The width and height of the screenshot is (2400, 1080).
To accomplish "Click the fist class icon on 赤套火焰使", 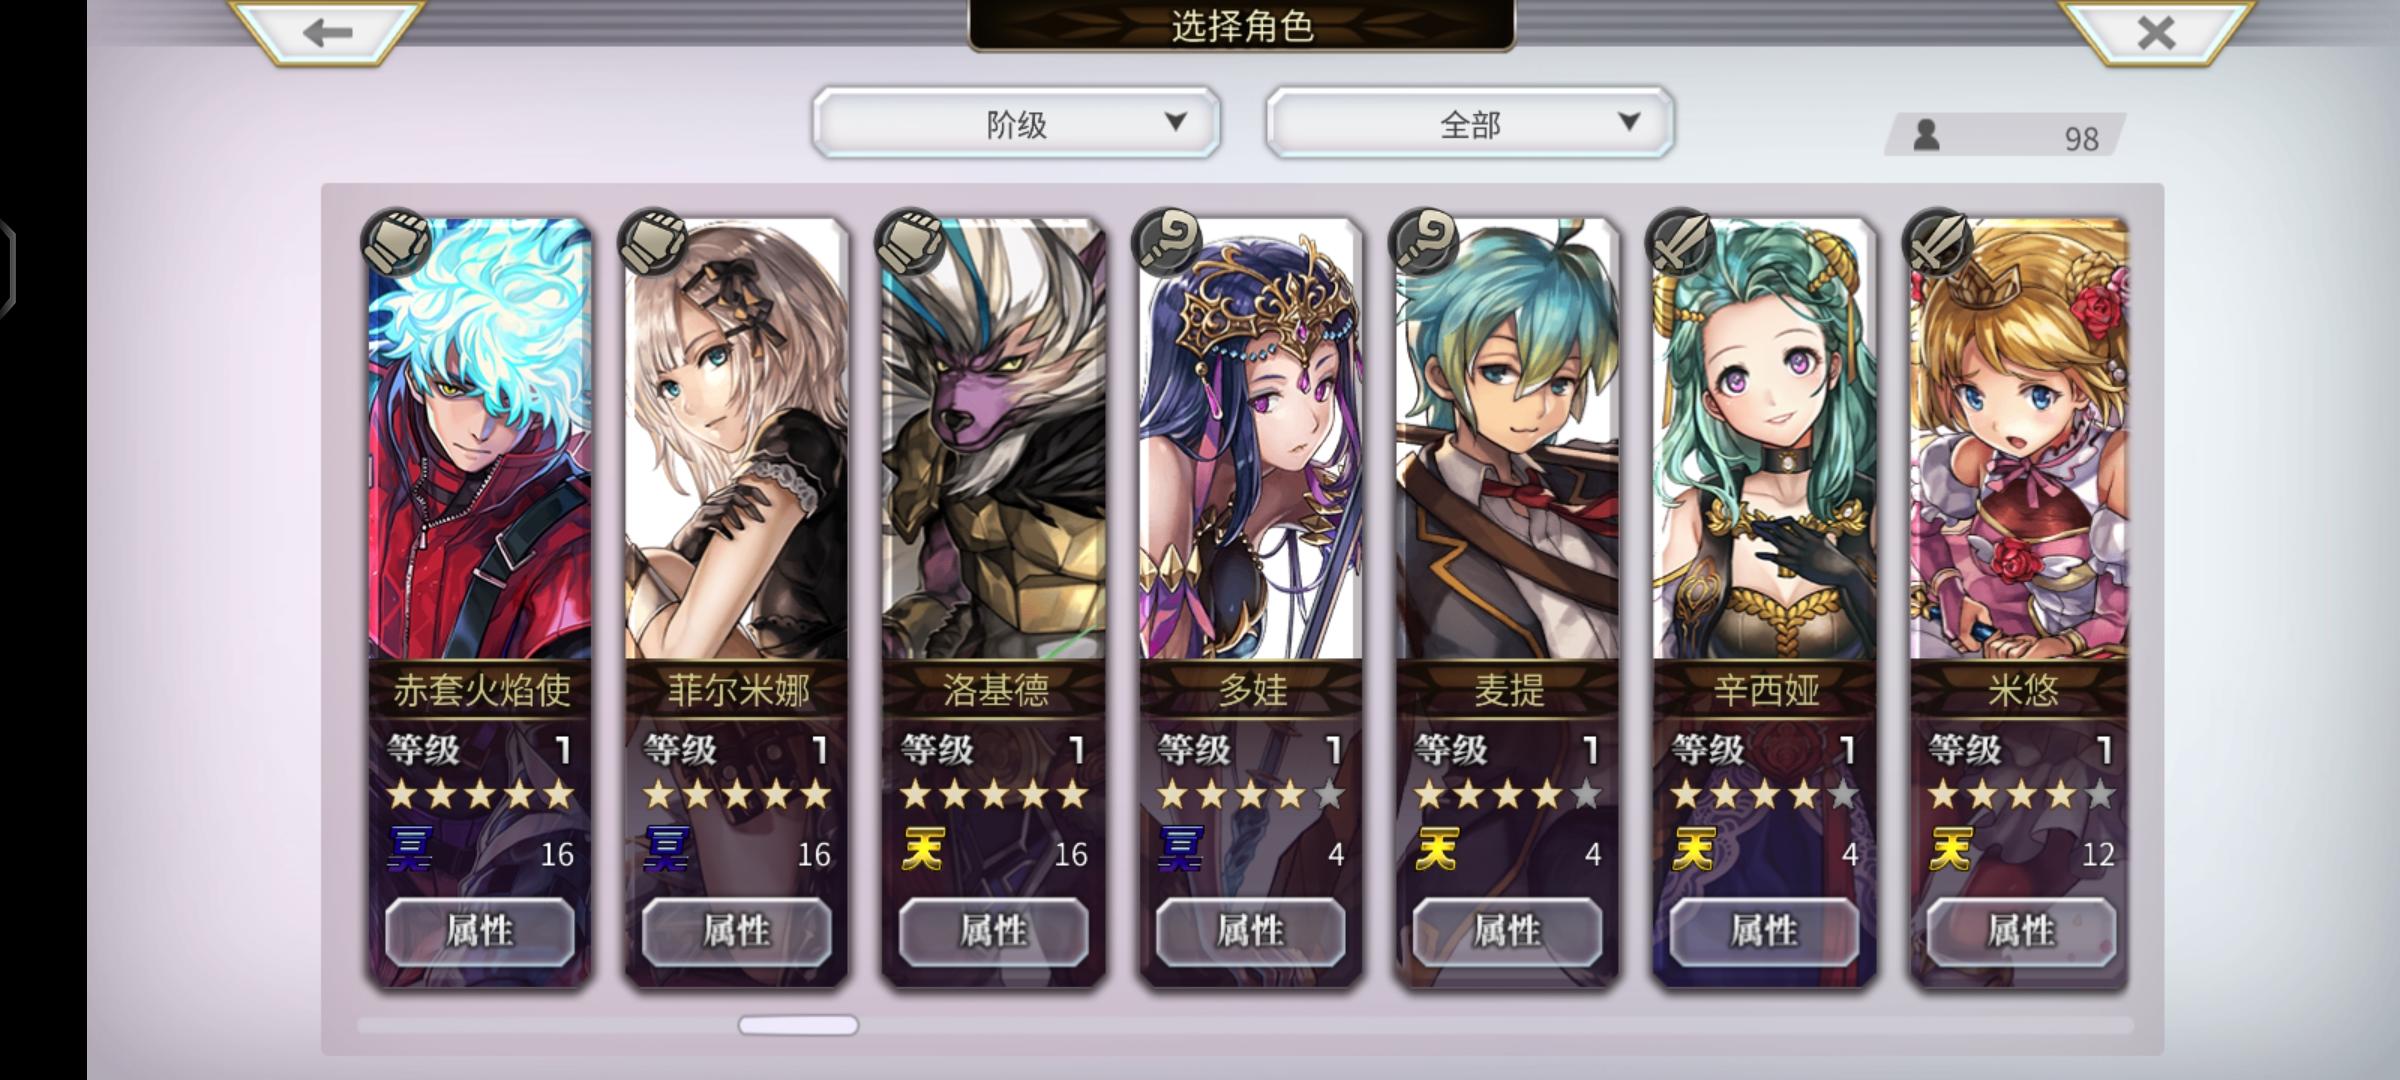I will pyautogui.click(x=396, y=242).
